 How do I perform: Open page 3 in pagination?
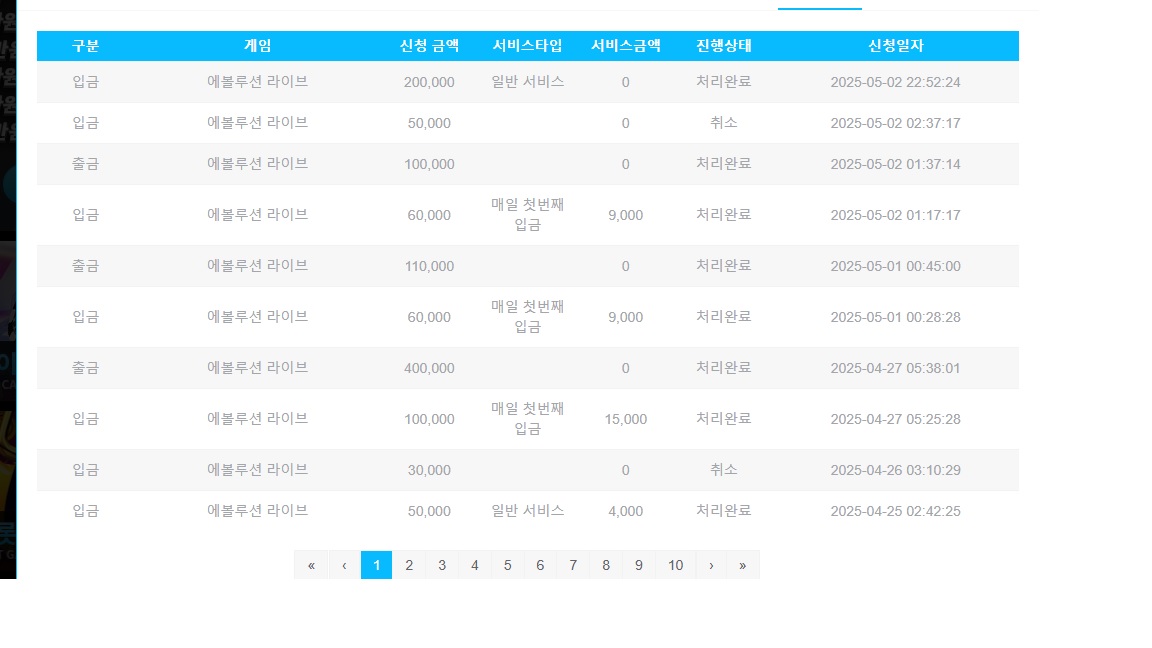pos(442,565)
